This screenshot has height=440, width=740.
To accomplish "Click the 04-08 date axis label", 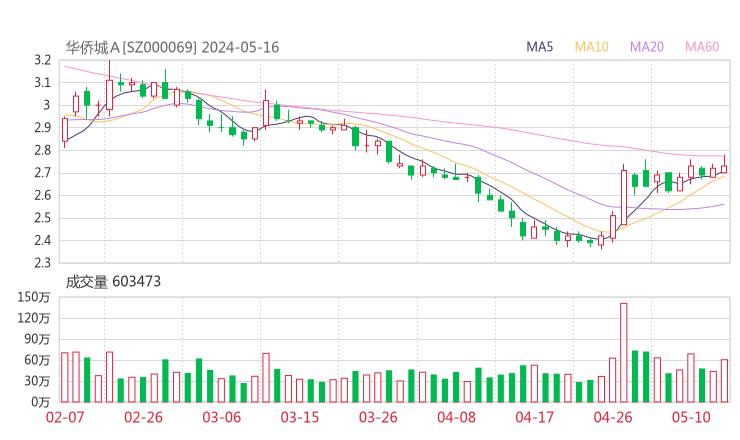I will coord(456,417).
